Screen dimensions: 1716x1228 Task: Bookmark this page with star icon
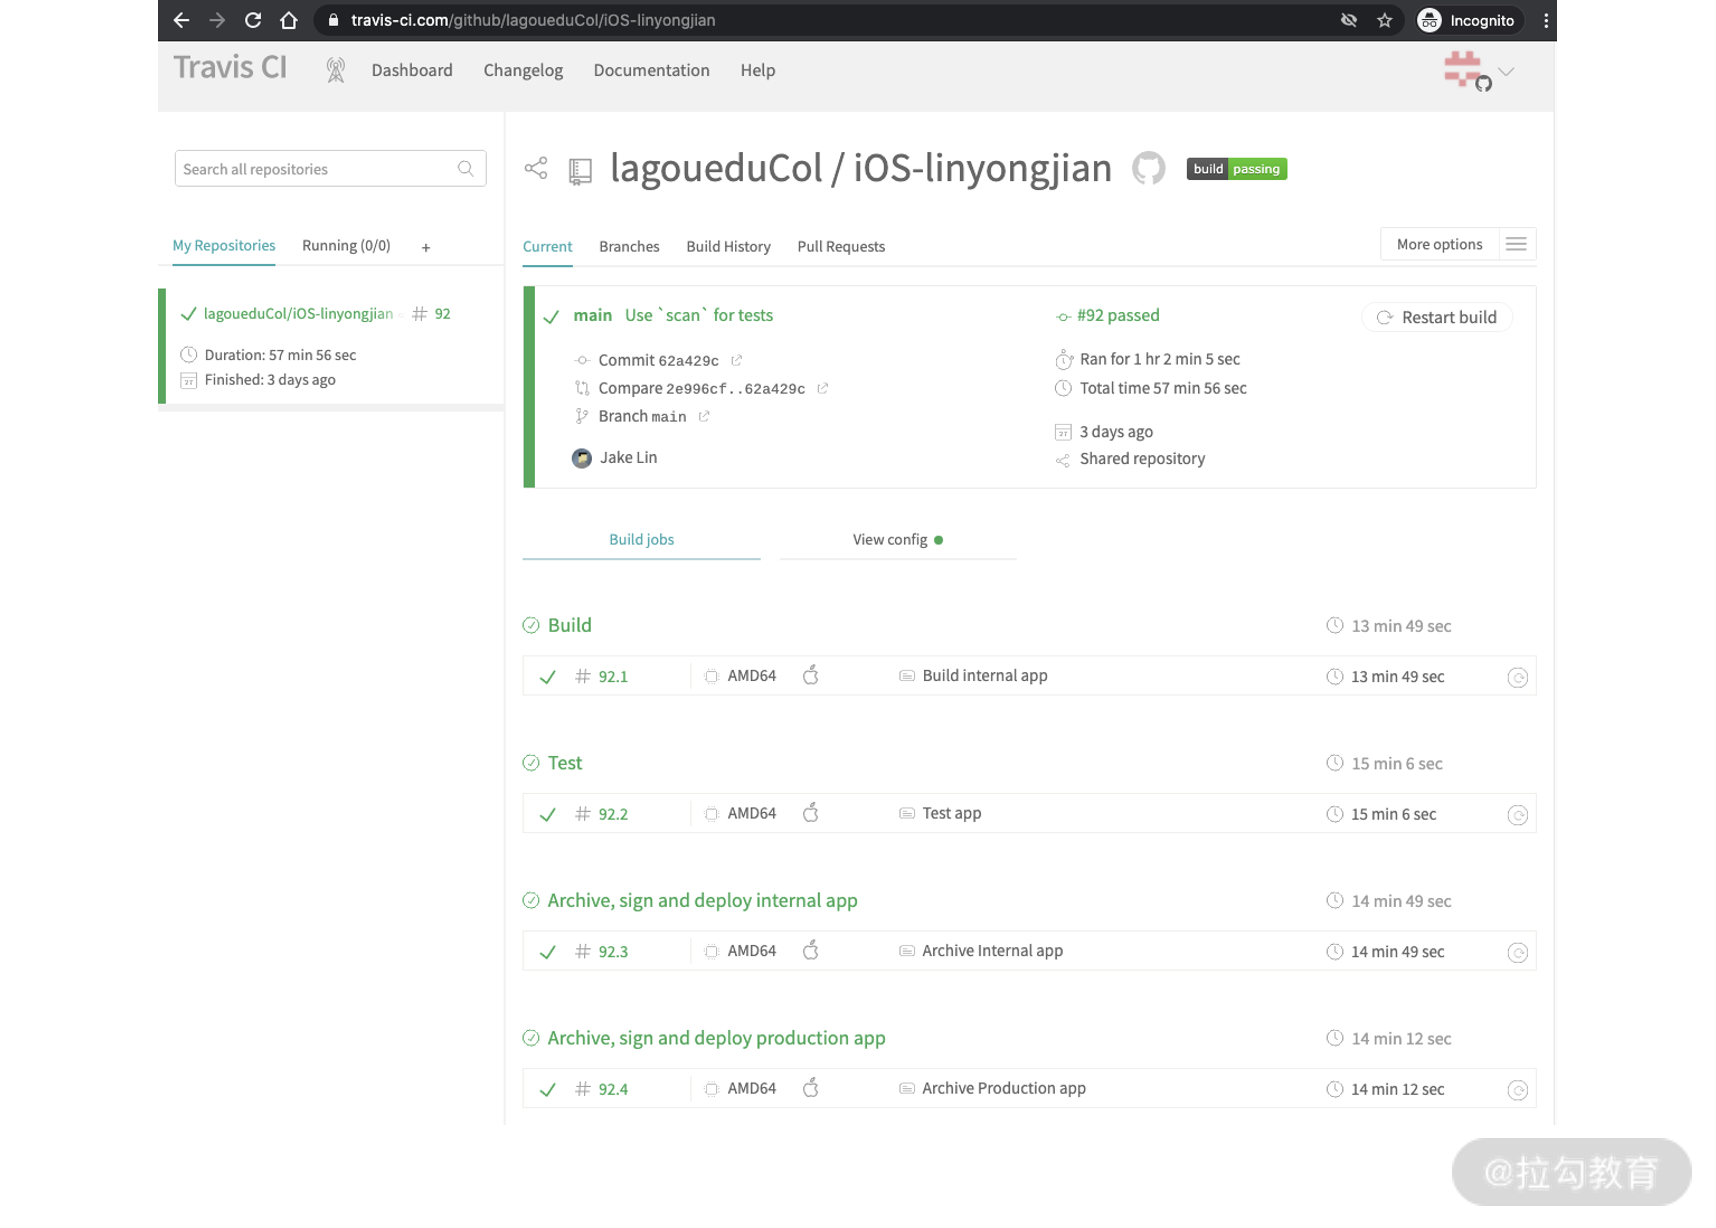point(1385,20)
